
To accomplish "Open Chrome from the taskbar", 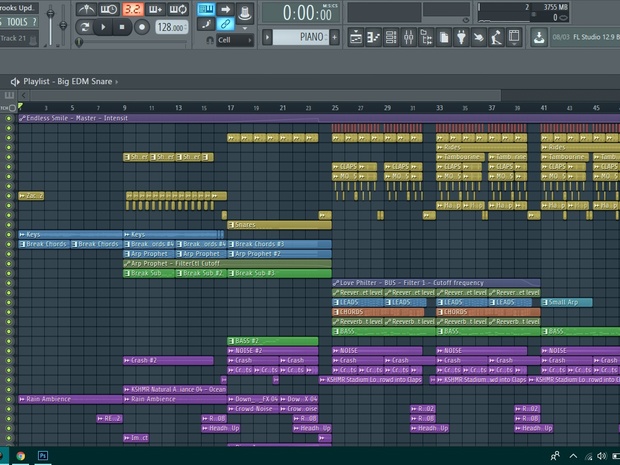I will point(21,456).
